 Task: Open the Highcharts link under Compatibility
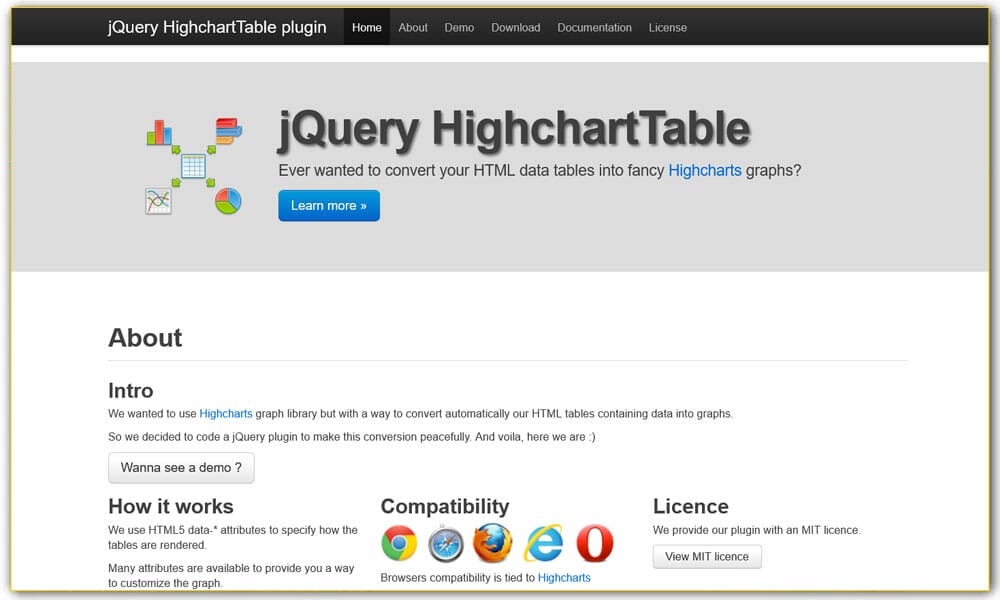pos(564,577)
